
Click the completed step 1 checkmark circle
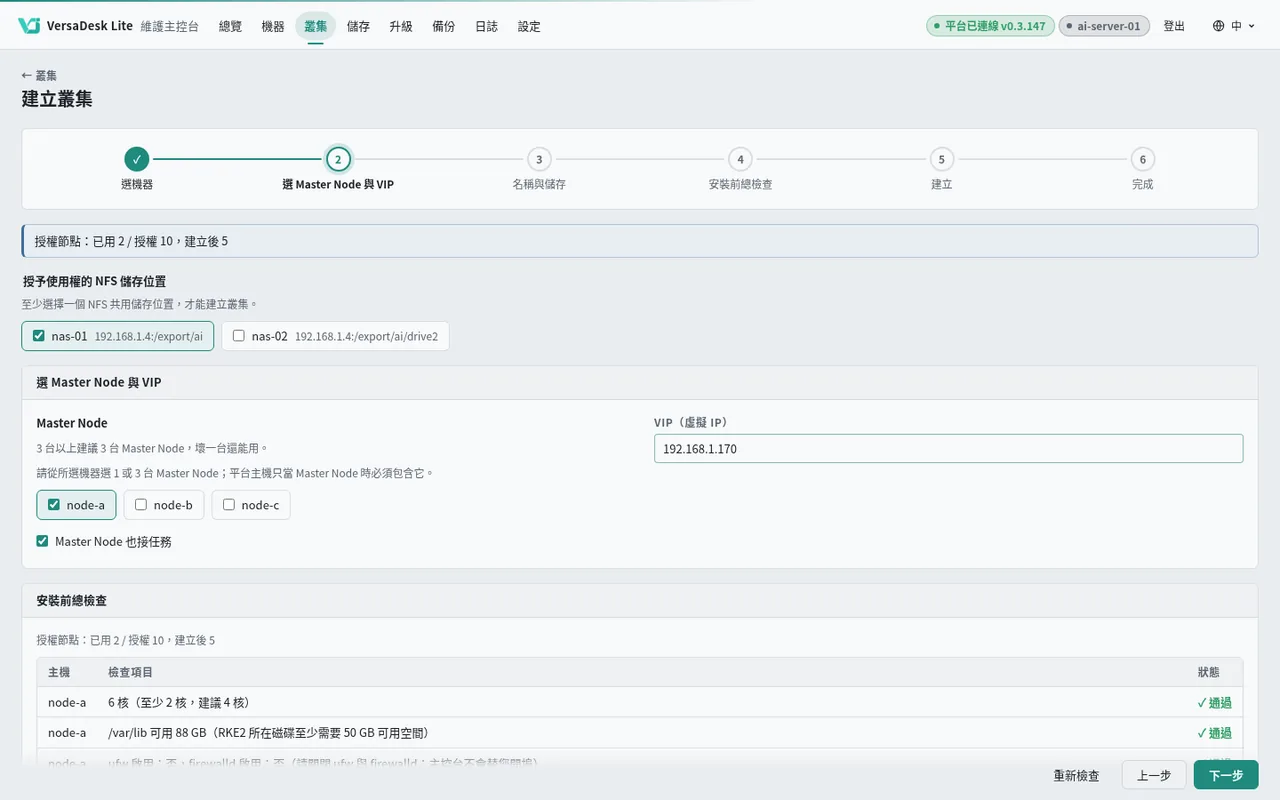tap(137, 159)
